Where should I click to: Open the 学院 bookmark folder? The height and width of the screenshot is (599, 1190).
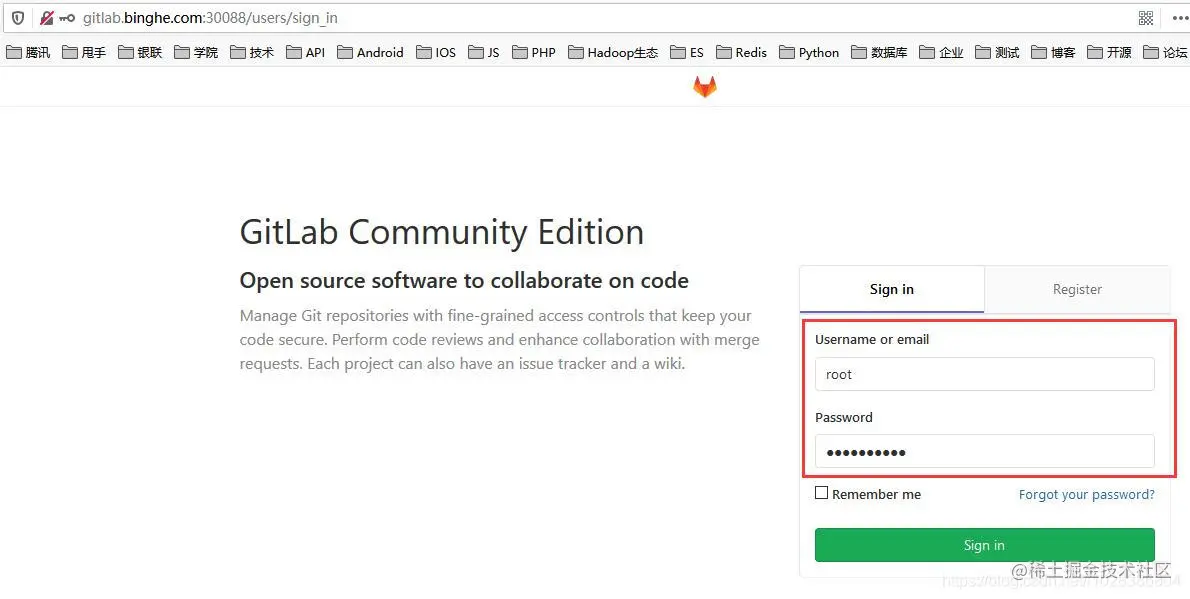[x=196, y=52]
